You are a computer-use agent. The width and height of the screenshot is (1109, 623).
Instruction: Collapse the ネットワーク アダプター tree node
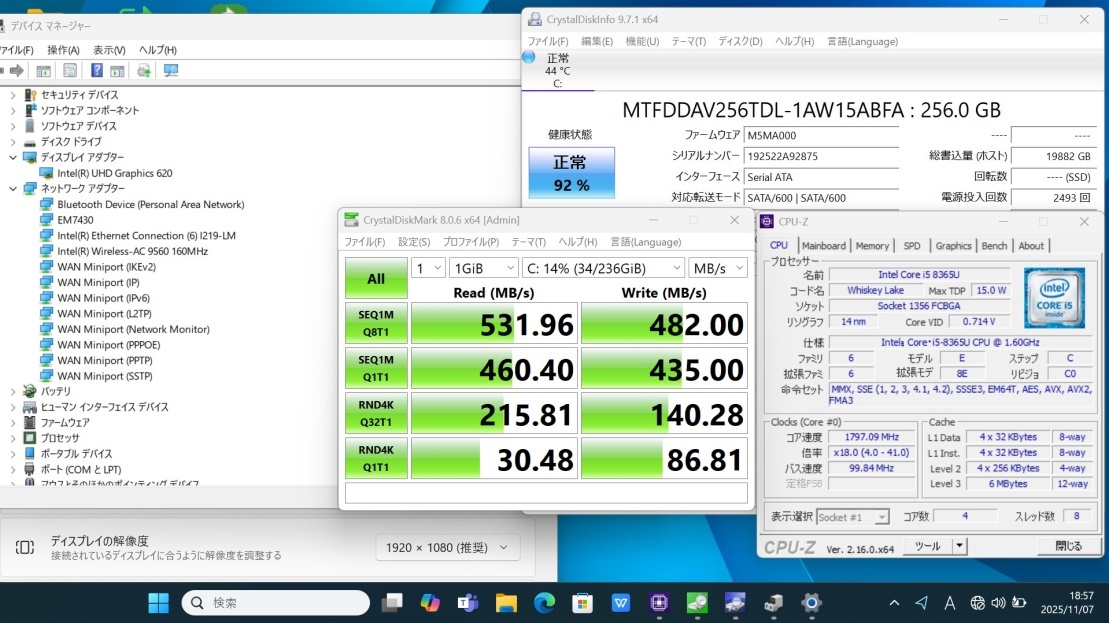point(13,188)
